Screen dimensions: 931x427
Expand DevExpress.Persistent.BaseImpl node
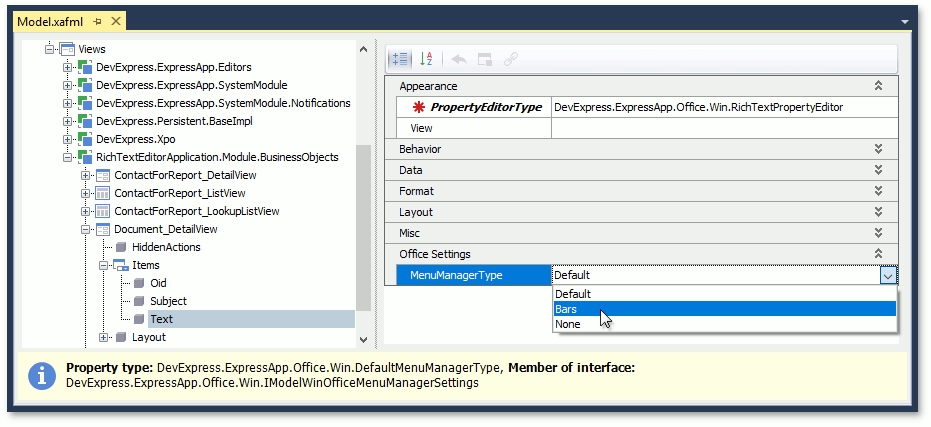click(67, 121)
